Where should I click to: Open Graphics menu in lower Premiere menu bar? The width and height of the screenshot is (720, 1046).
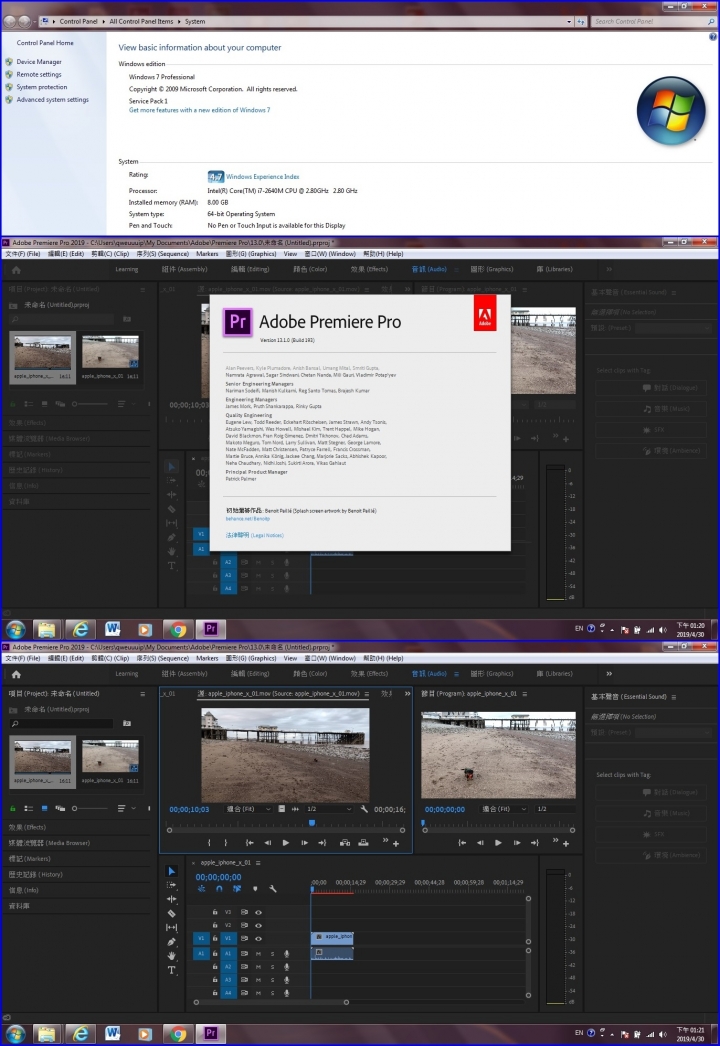click(251, 658)
